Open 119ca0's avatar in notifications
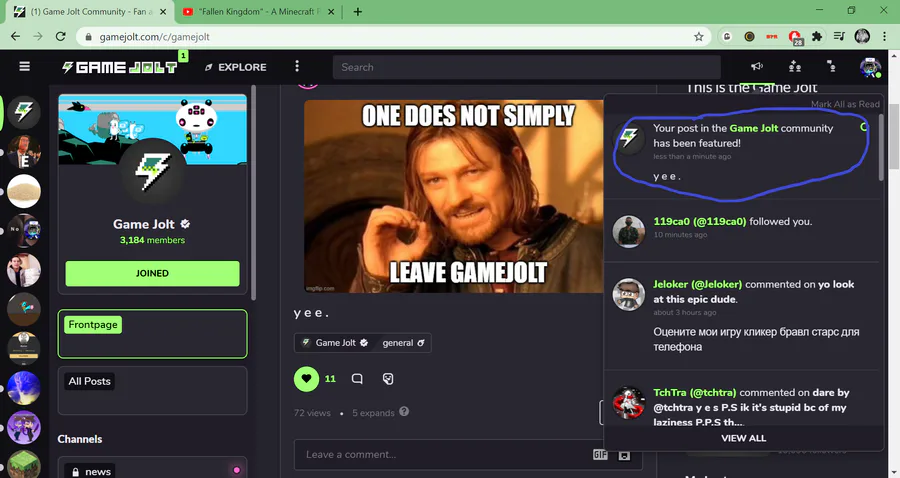This screenshot has height=478, width=900. (629, 231)
